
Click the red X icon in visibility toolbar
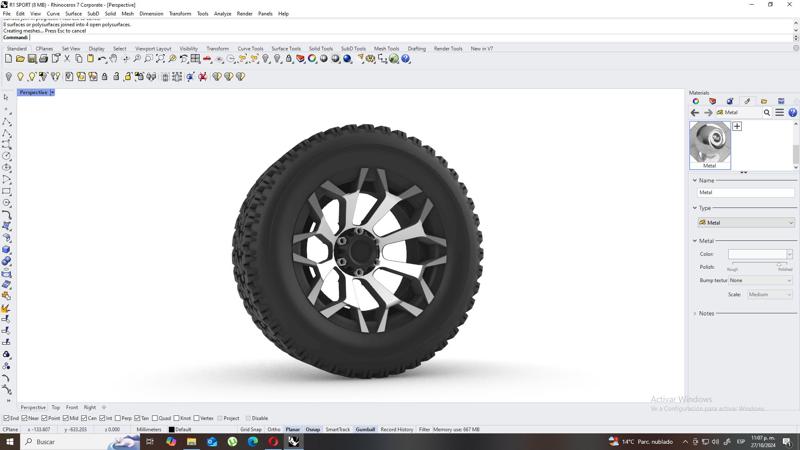tap(203, 77)
